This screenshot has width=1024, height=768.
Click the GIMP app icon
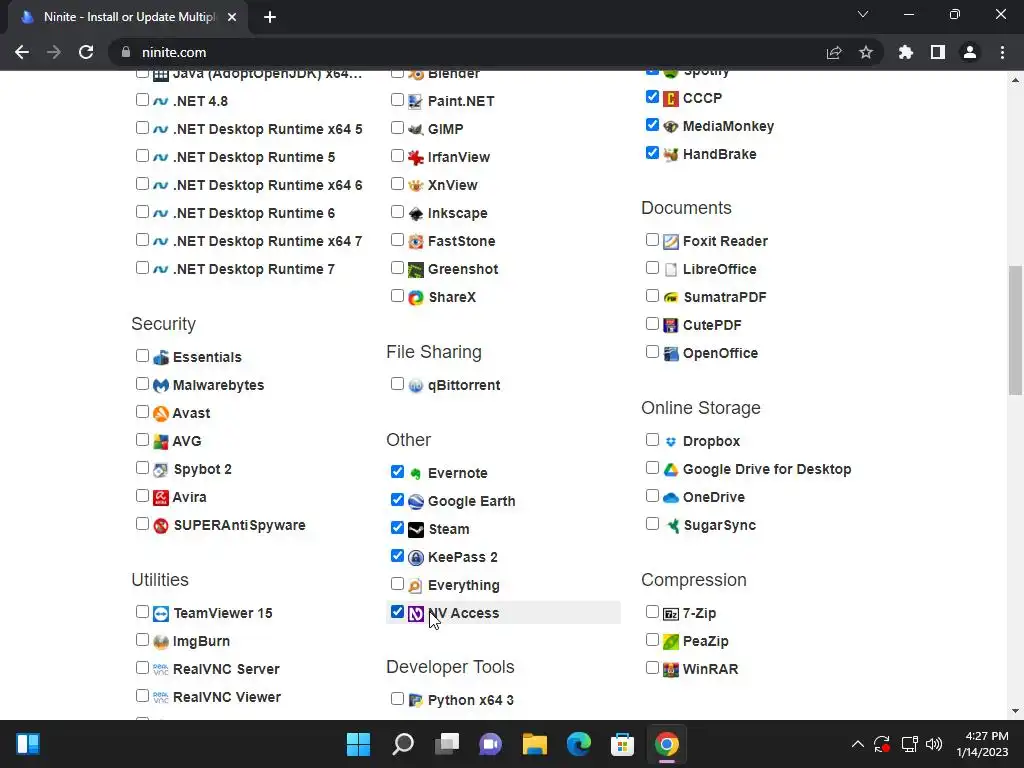[415, 129]
